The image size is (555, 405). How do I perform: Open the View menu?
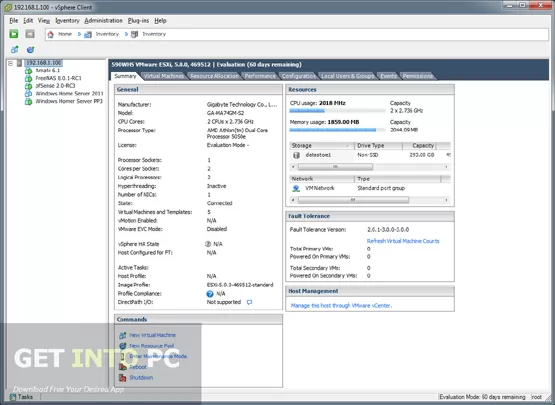tap(44, 21)
